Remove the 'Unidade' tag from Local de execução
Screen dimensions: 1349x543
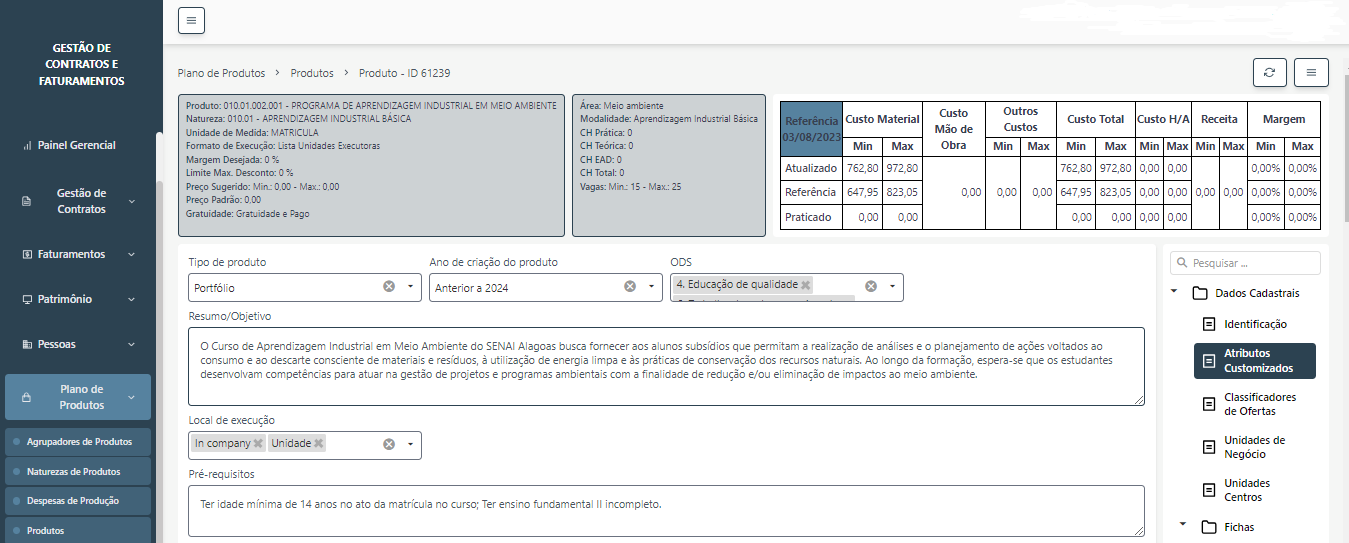click(319, 444)
